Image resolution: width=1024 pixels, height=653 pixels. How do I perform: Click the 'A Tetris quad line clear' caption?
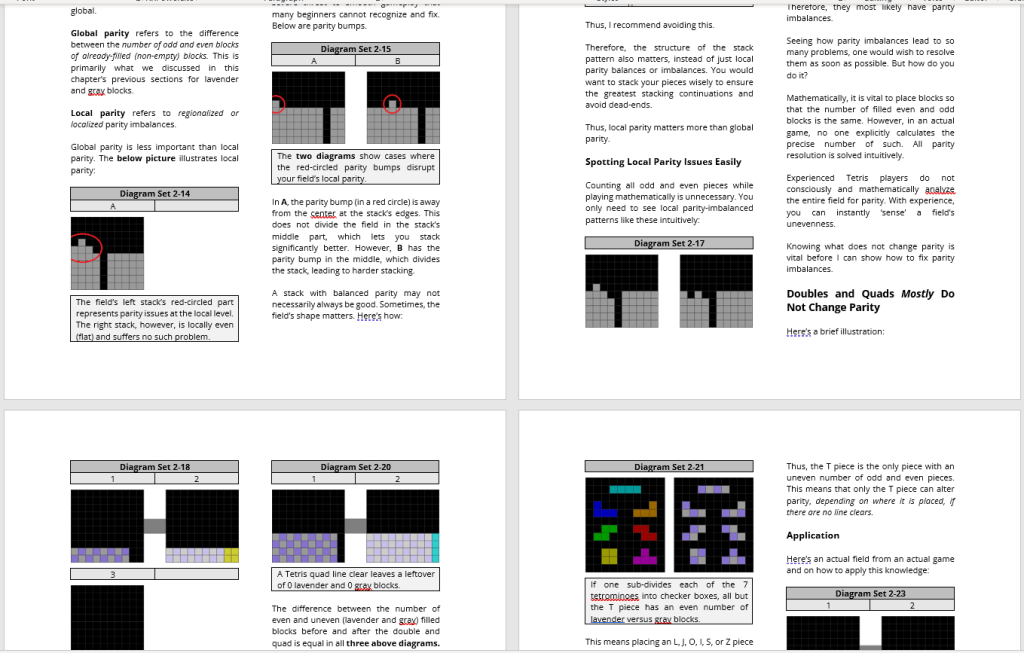tap(355, 579)
